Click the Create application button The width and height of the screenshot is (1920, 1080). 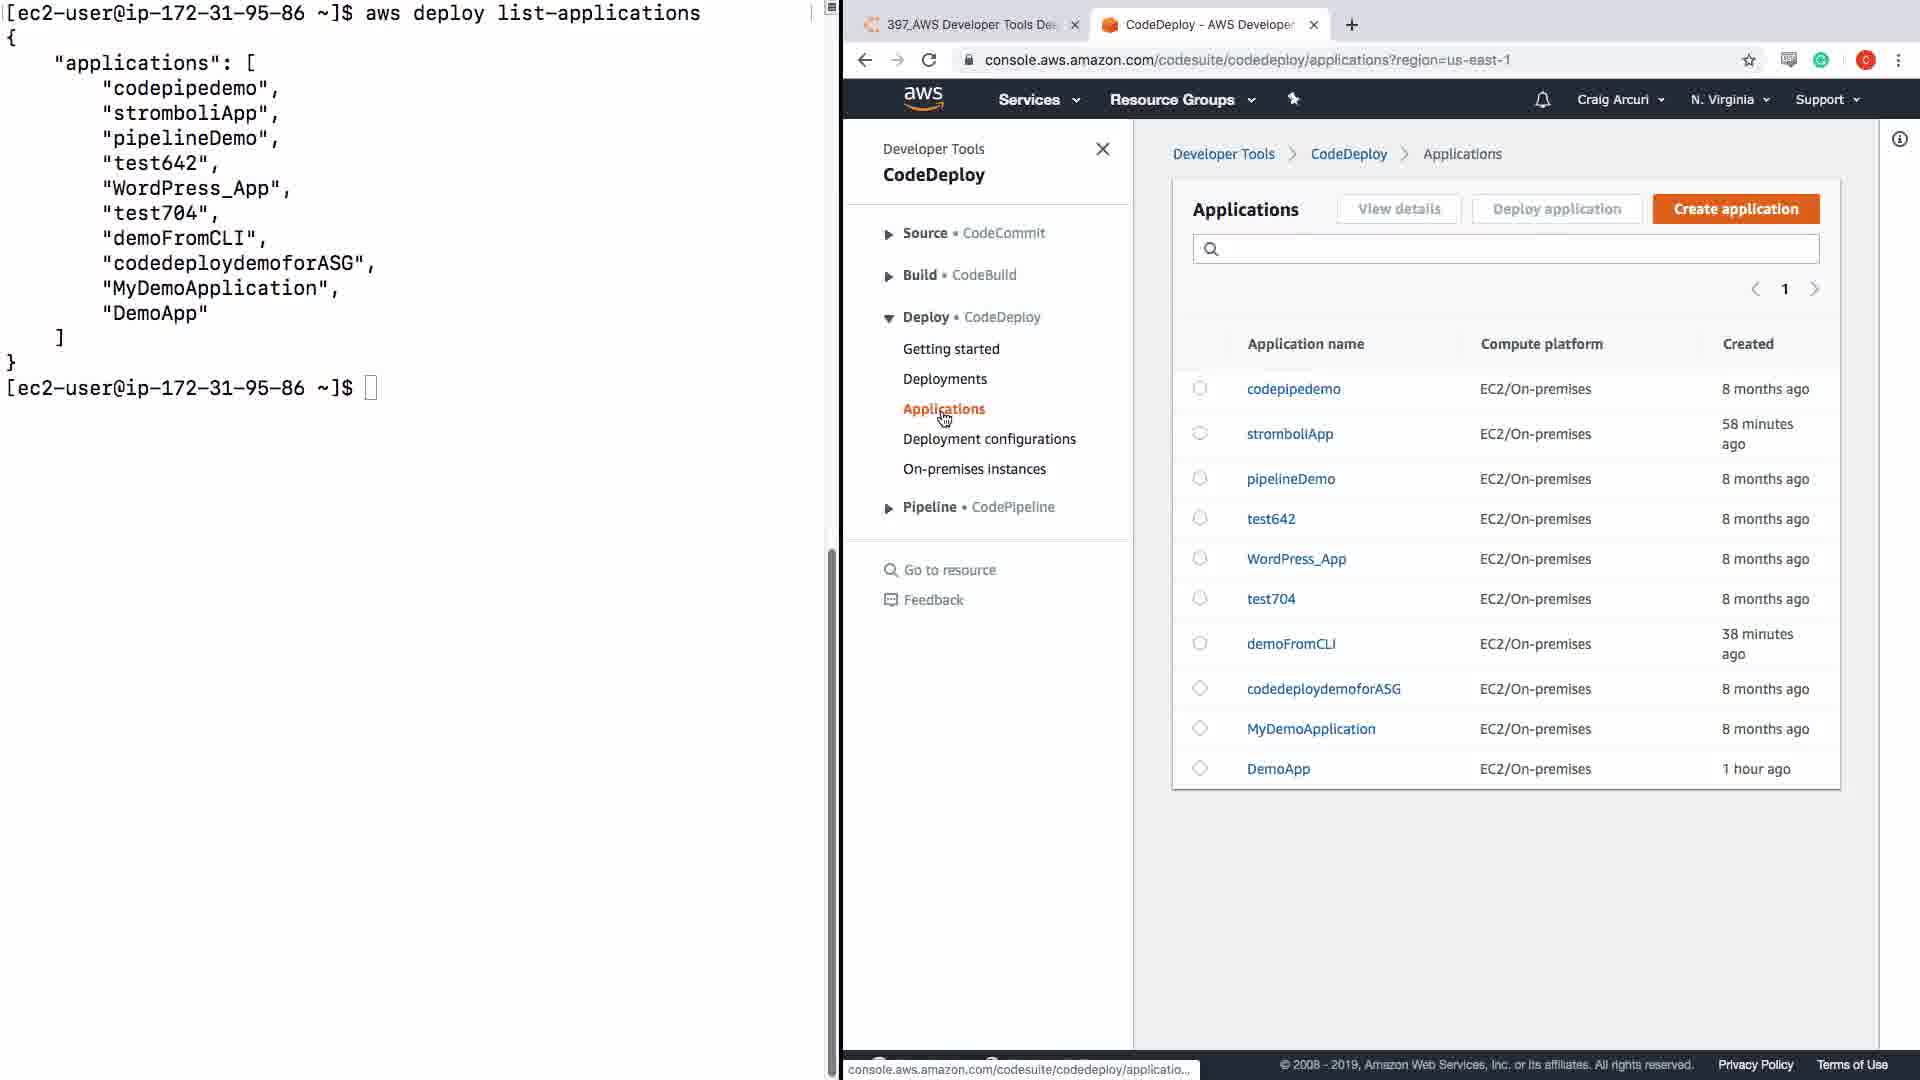(x=1735, y=209)
